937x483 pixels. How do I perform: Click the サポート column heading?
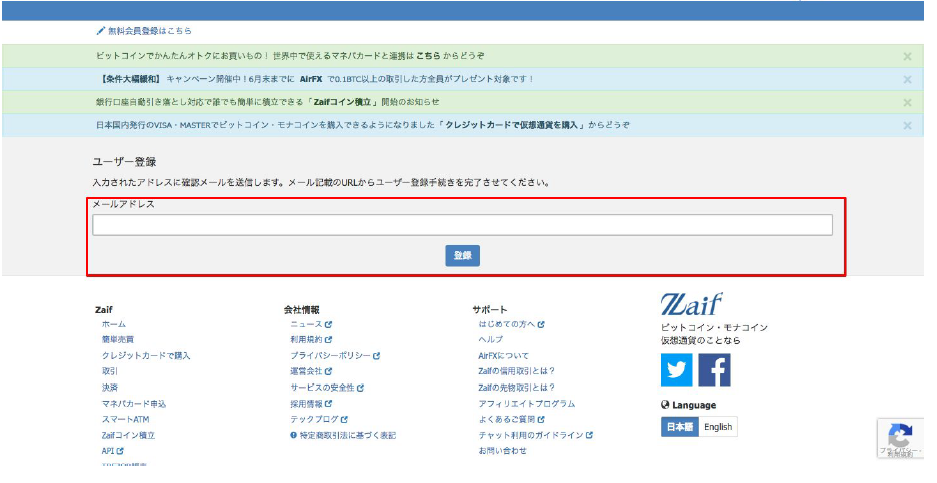click(x=489, y=310)
